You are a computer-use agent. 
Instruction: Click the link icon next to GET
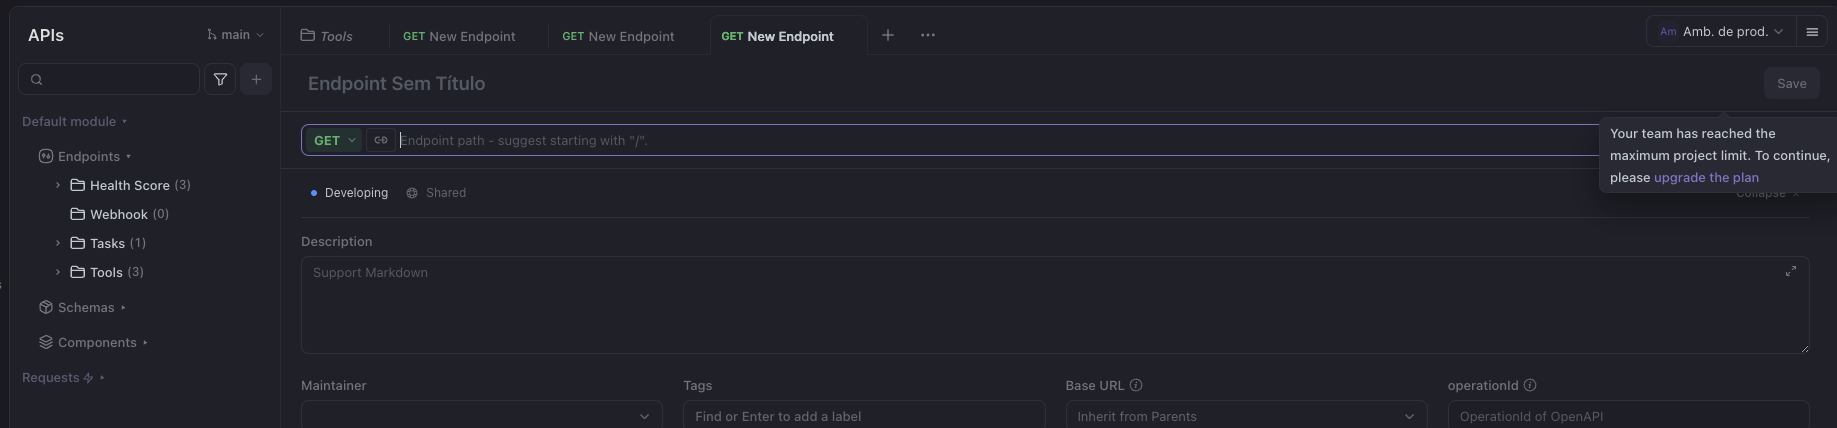(x=380, y=140)
